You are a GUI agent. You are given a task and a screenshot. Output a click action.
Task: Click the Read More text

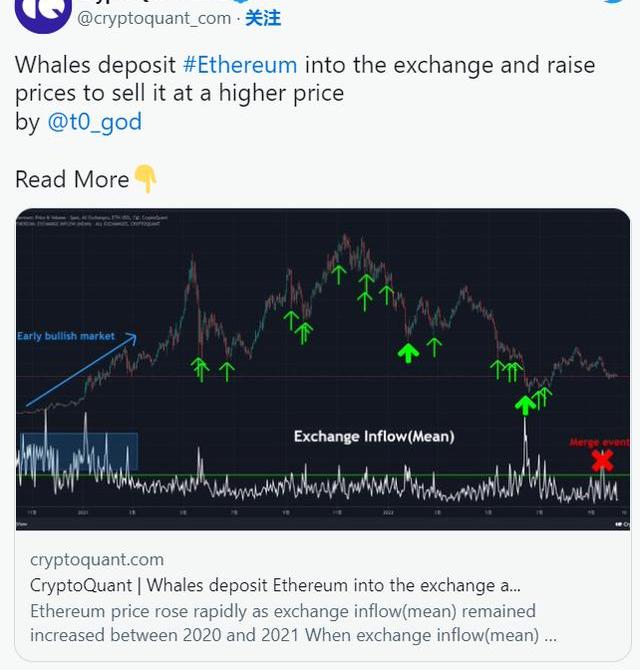click(x=72, y=179)
